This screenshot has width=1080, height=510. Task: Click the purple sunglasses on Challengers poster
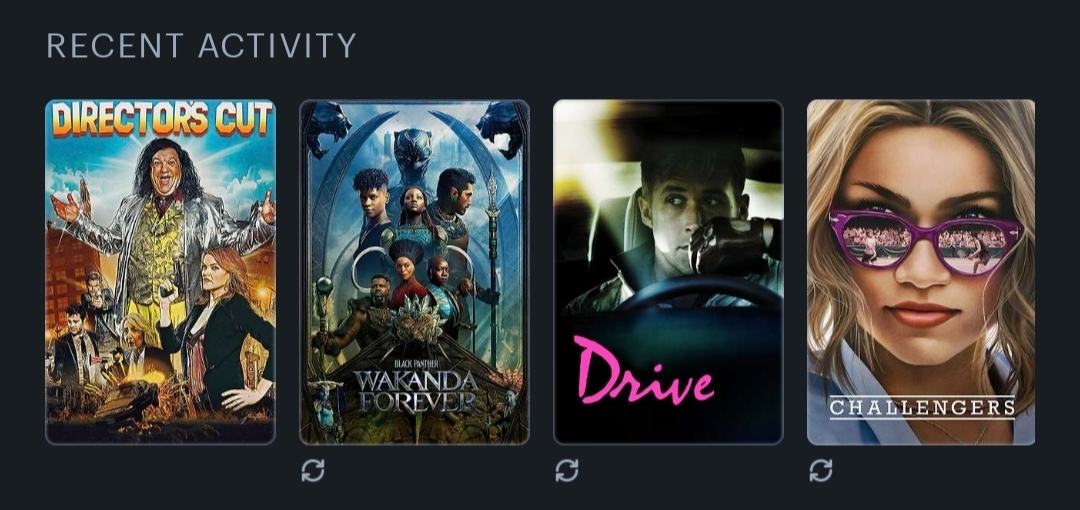pyautogui.click(x=926, y=242)
